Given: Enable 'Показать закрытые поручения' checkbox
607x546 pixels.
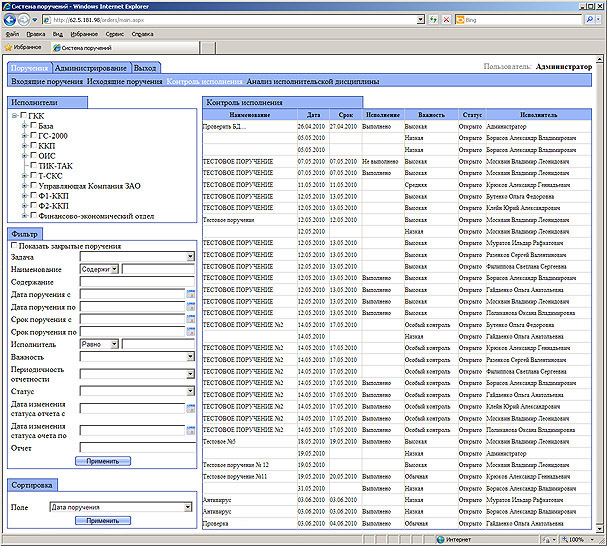Looking at the screenshot, I should tap(14, 245).
